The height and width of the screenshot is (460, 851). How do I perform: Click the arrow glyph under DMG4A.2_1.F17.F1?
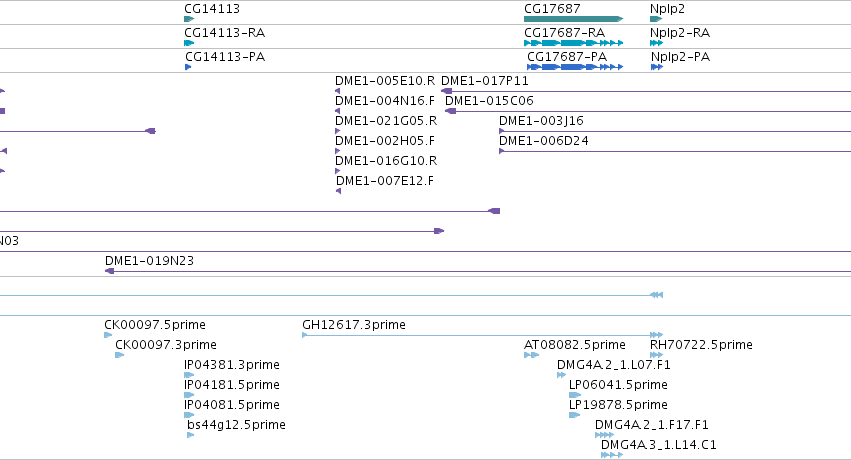pos(604,435)
